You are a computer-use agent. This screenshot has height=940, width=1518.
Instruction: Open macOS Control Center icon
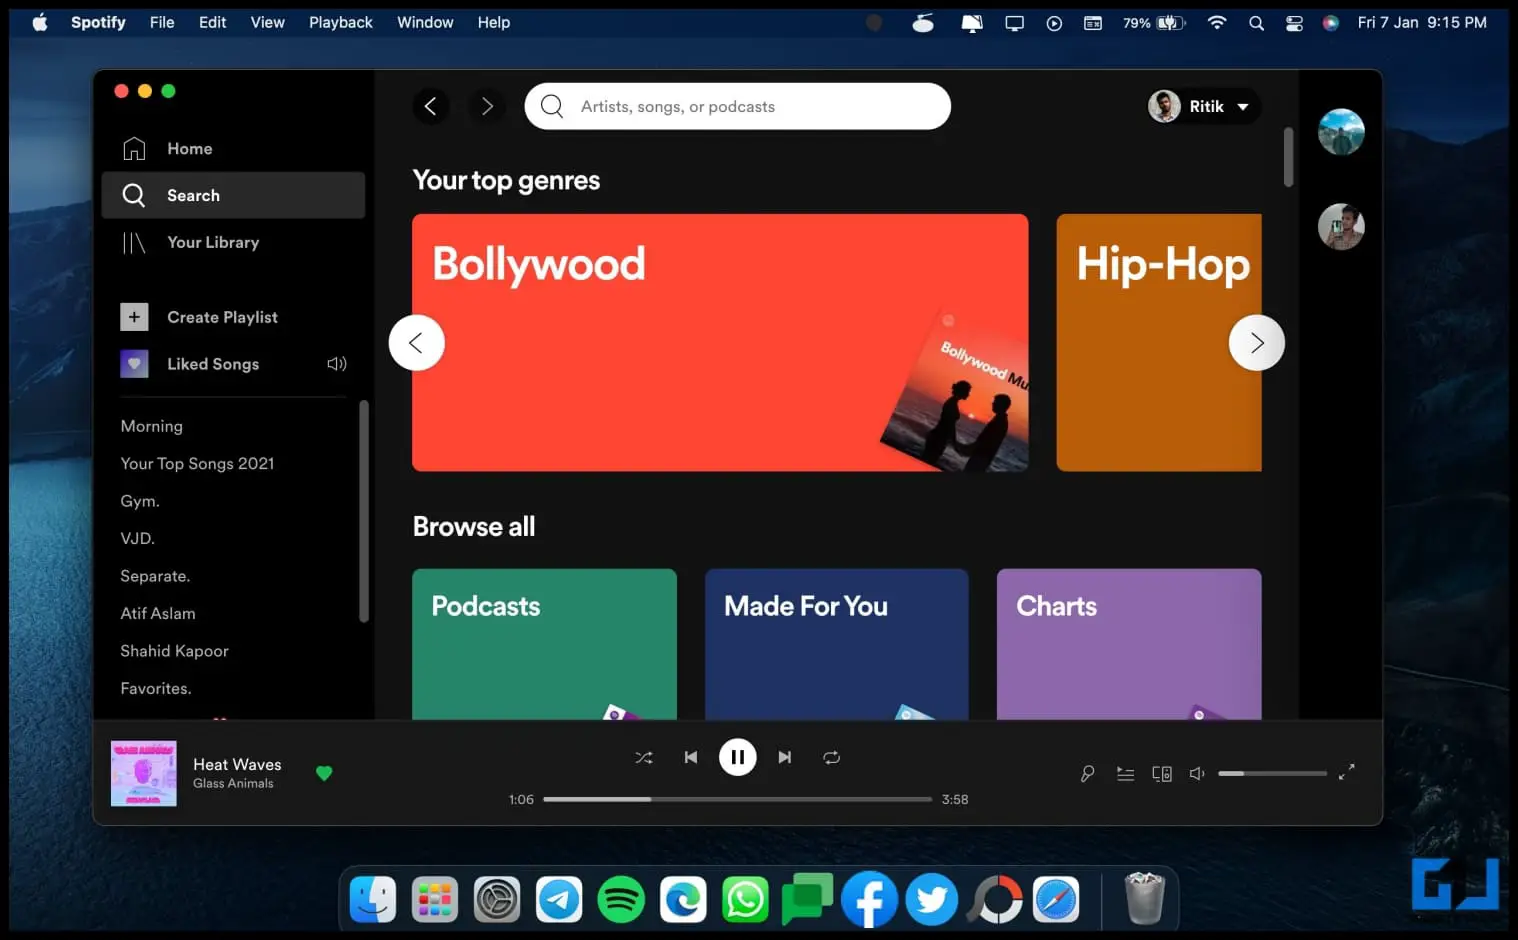(x=1294, y=23)
